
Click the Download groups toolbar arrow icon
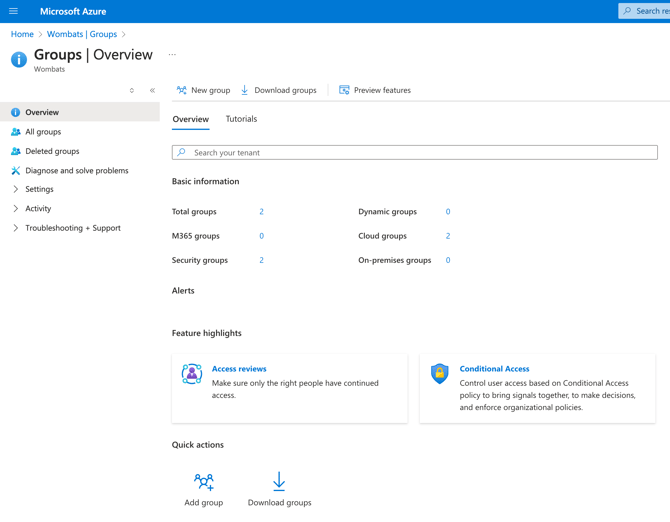[x=244, y=90]
